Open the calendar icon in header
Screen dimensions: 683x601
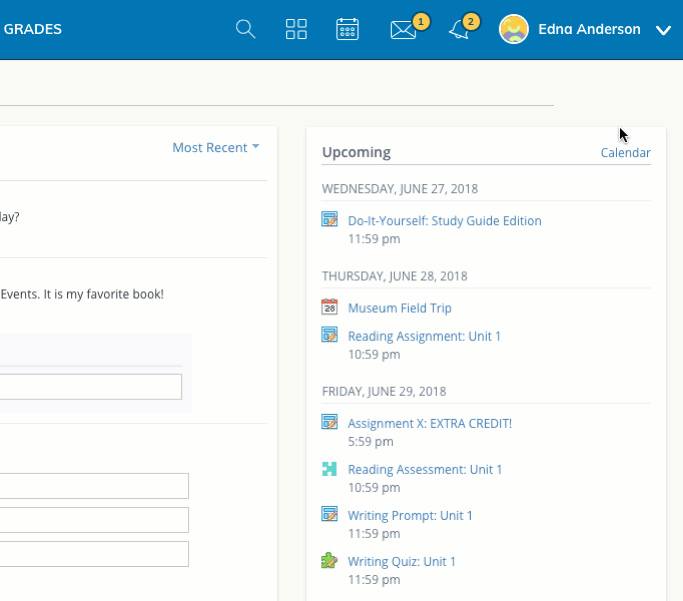(x=347, y=29)
